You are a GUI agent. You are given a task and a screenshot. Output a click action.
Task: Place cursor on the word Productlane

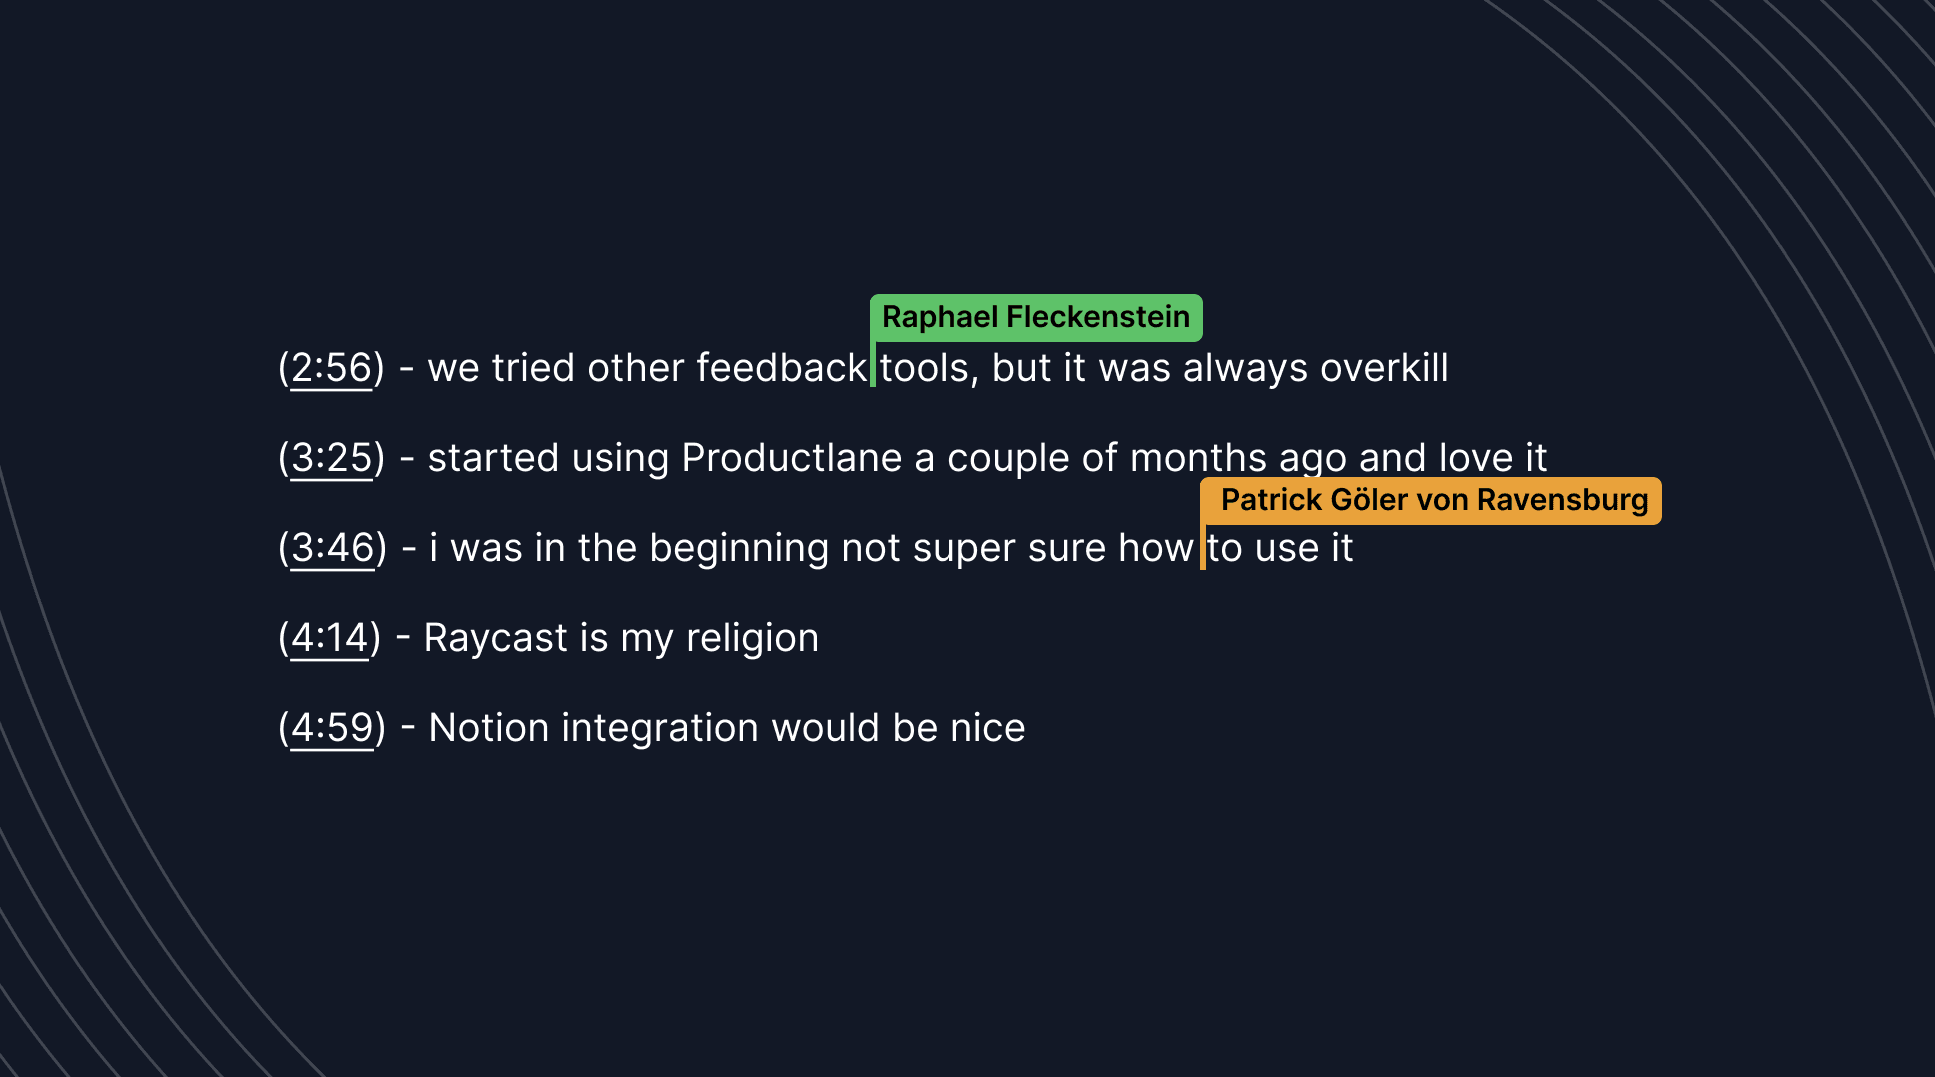[791, 458]
